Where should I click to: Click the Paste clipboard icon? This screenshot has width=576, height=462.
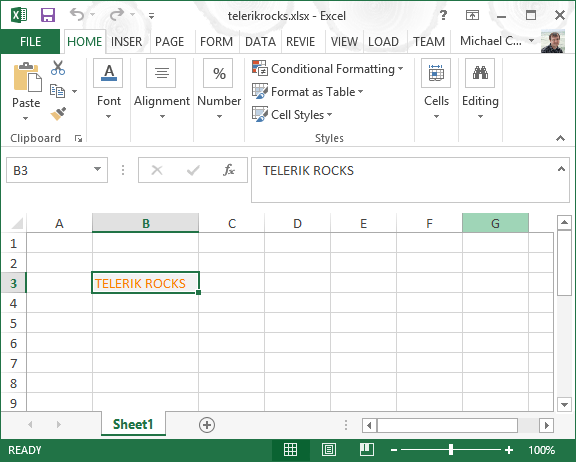click(27, 77)
